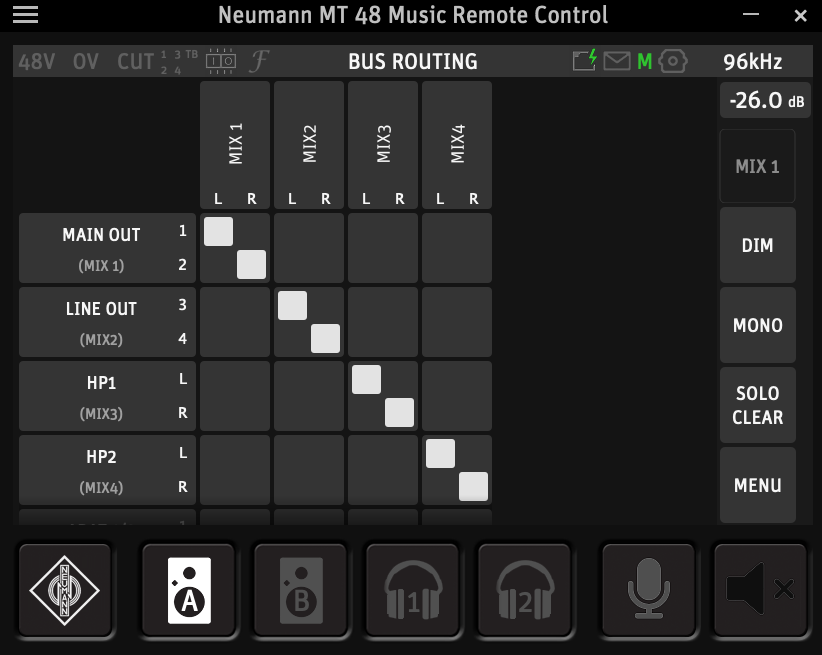This screenshot has height=655, width=822.
Task: Click the MIX4 cell in LINE OUT row
Action: point(457,322)
